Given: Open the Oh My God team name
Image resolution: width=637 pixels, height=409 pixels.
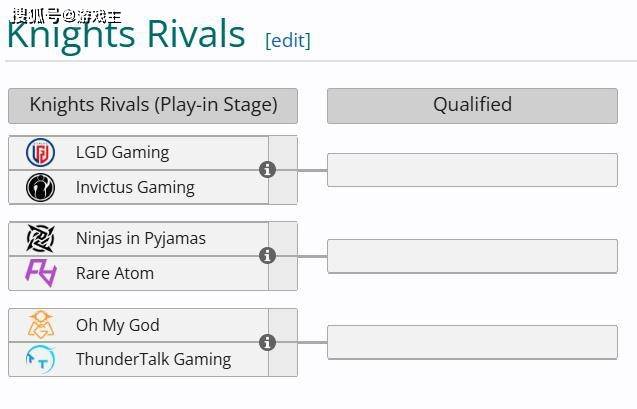Looking at the screenshot, I should [x=118, y=325].
